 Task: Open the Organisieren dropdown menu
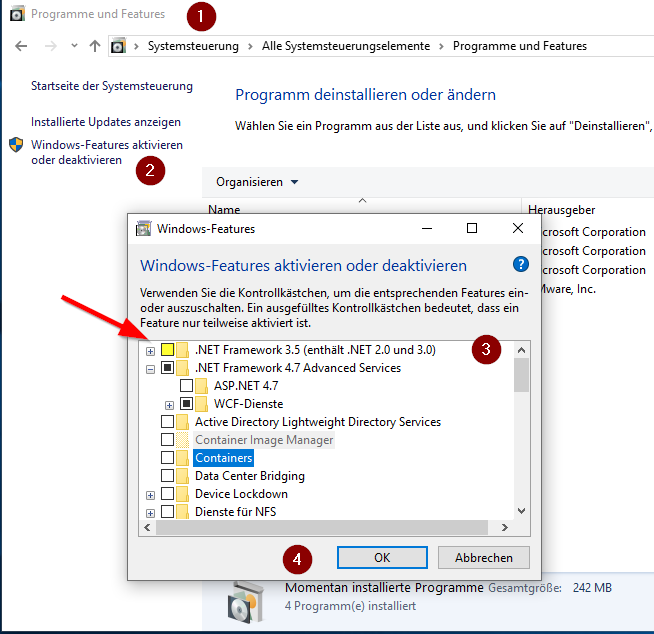pos(257,182)
